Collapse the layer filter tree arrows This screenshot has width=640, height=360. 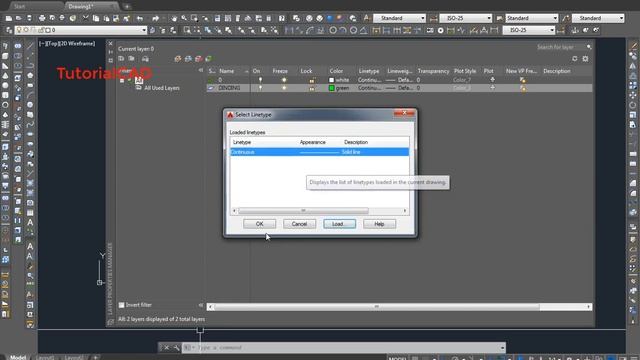point(200,71)
